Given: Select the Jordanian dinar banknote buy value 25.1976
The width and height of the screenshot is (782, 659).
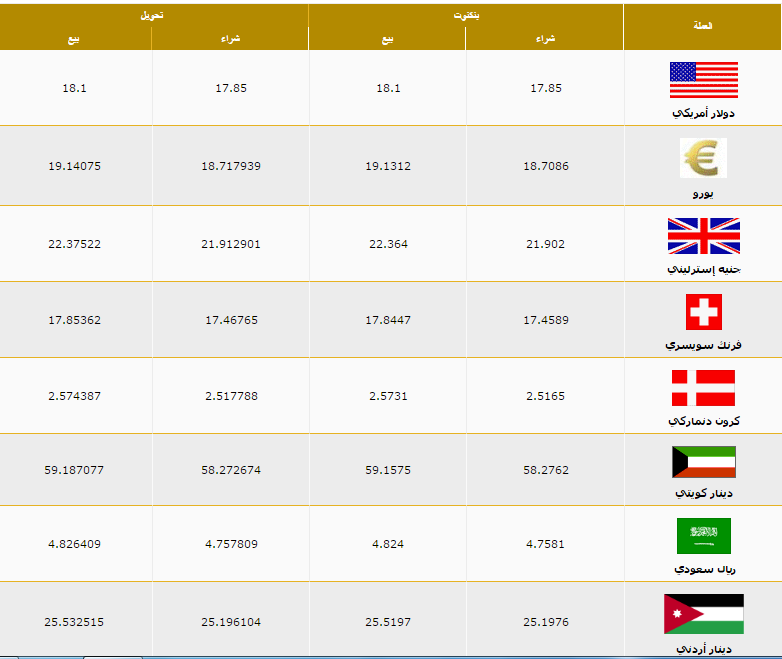Looking at the screenshot, I should coord(546,622).
